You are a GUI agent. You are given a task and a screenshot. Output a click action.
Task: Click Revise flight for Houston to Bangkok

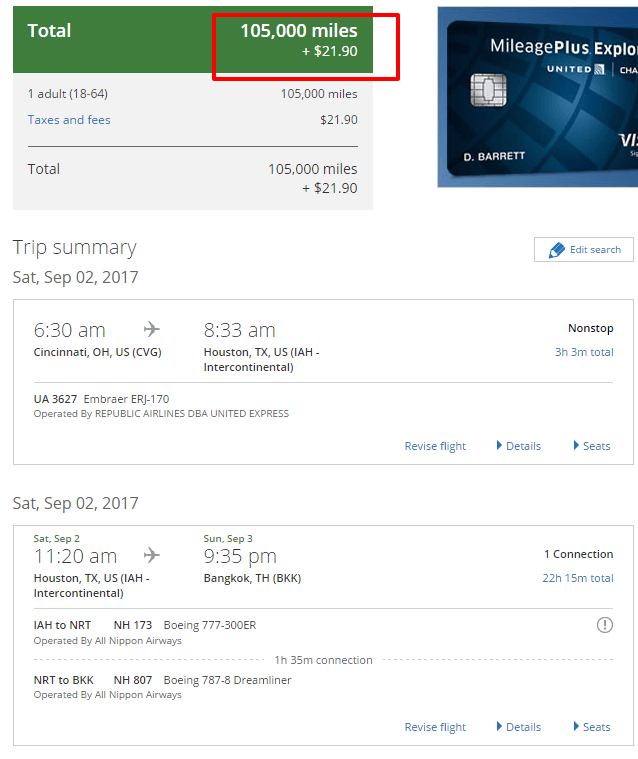435,727
